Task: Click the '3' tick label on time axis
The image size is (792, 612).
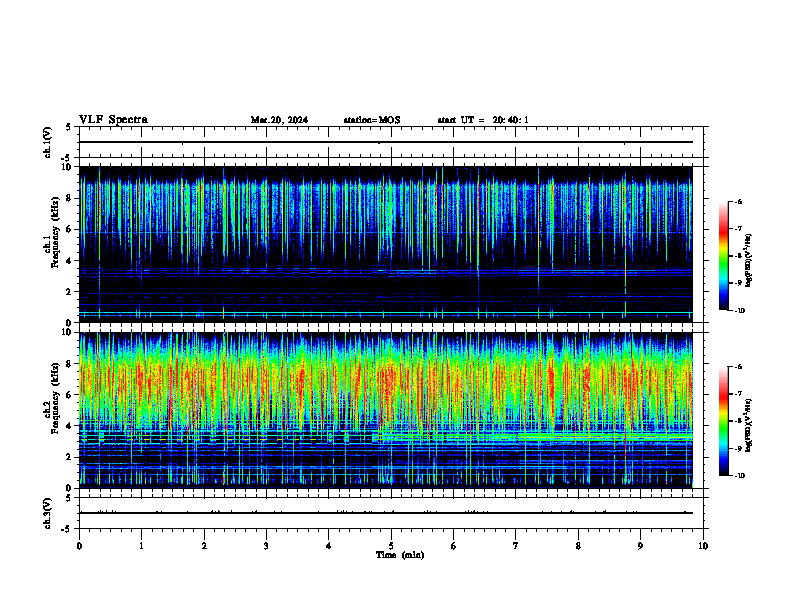Action: click(x=266, y=546)
